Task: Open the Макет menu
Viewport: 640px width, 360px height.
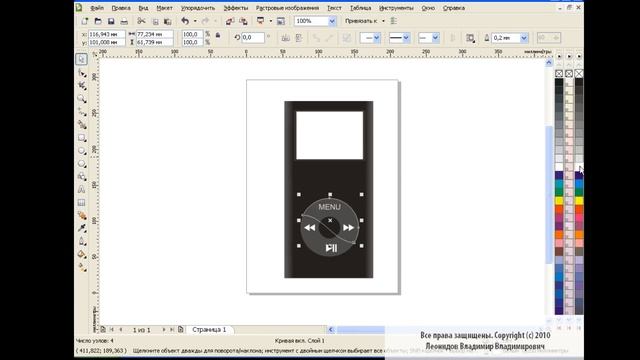Action: [164, 8]
